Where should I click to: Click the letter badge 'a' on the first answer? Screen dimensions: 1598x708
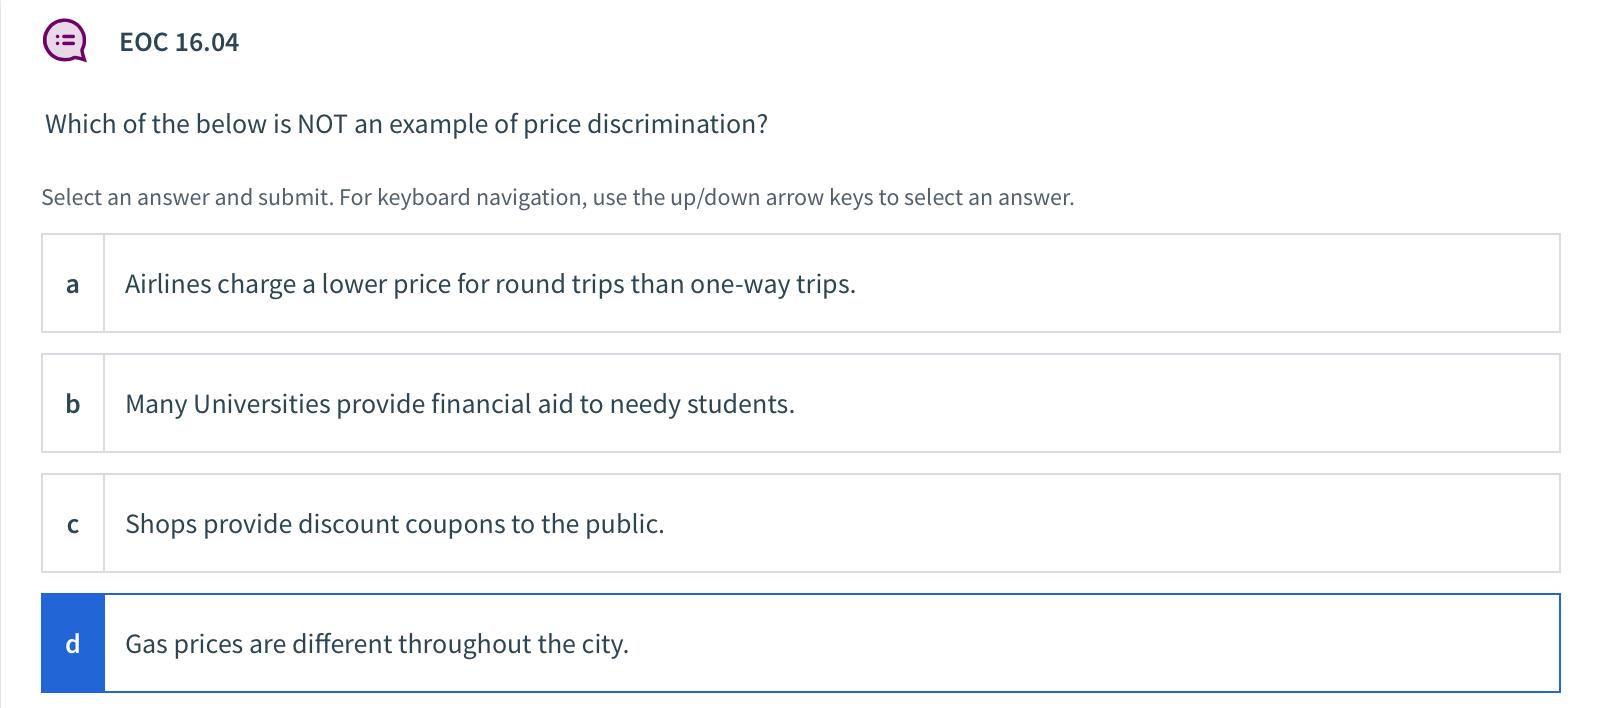point(71,283)
